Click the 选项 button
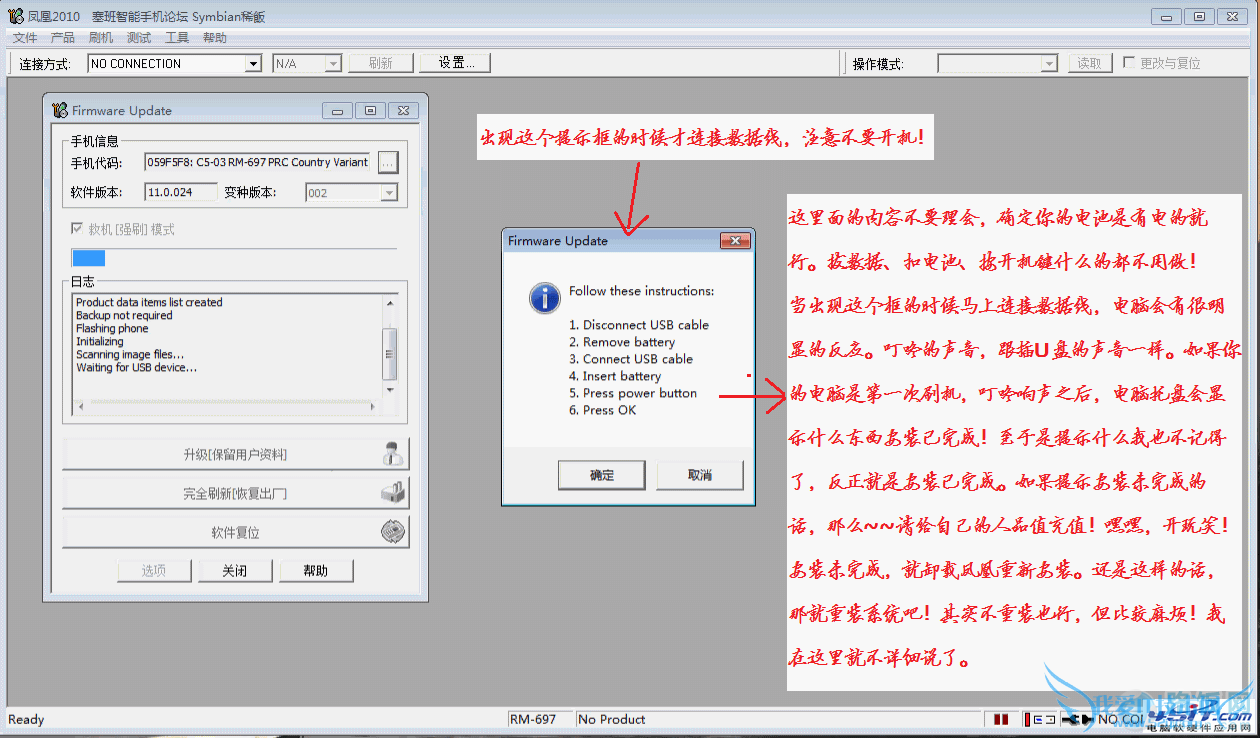This screenshot has height=738, width=1260. 153,571
